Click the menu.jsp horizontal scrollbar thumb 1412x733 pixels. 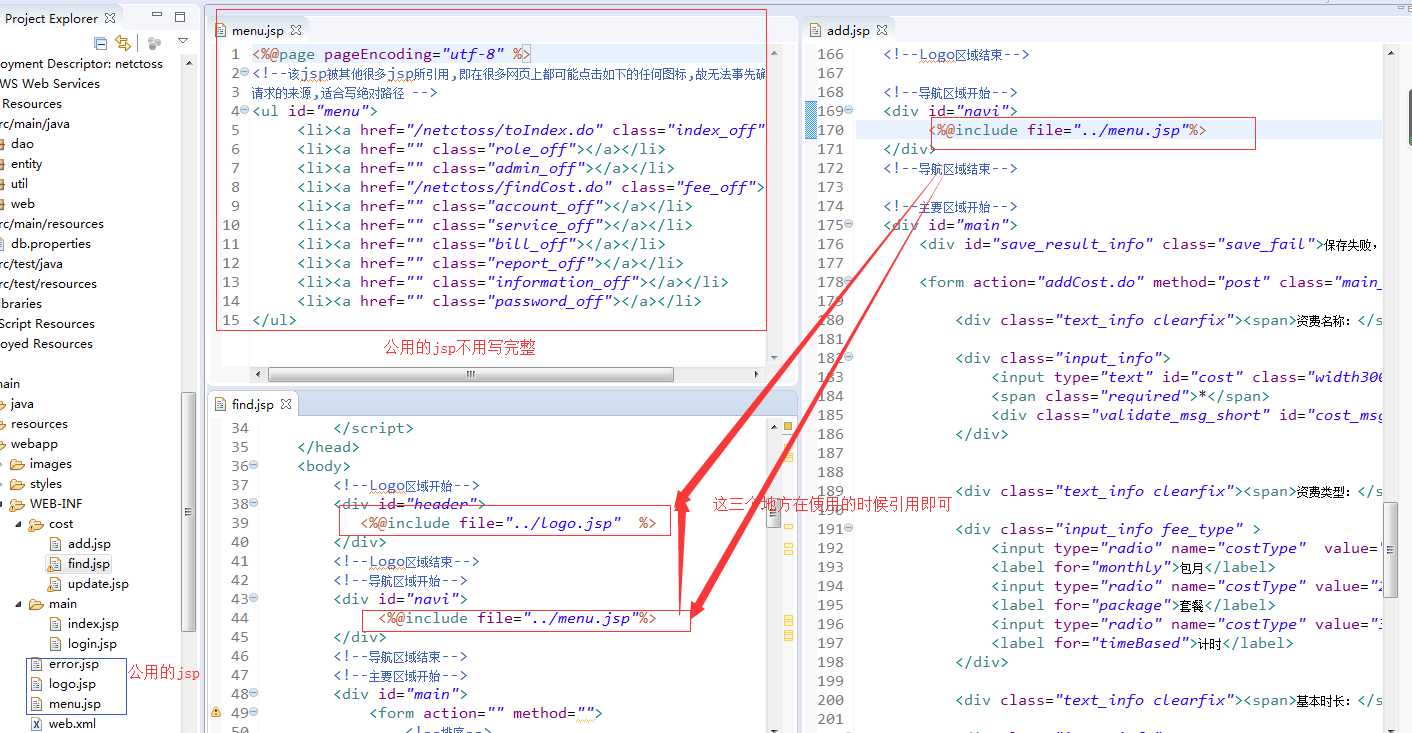click(x=470, y=374)
